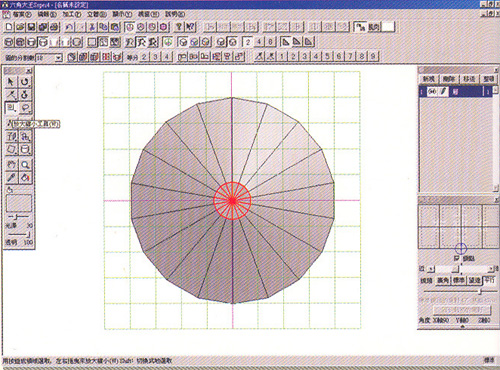Select the rotate tool in toolbox
The image size is (500, 370).
25,82
